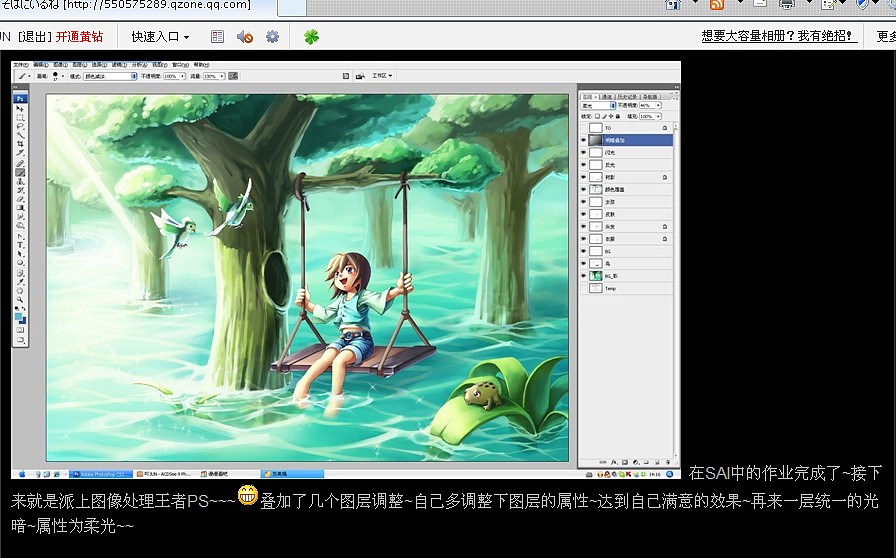Hide the 颜色覆盖 layer

click(583, 189)
